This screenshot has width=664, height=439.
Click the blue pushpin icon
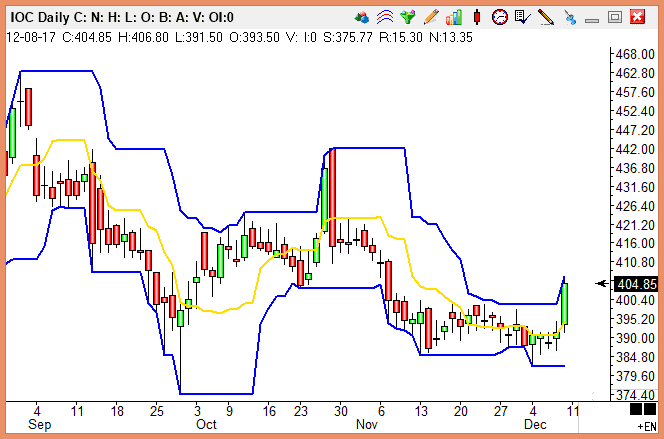click(x=570, y=16)
